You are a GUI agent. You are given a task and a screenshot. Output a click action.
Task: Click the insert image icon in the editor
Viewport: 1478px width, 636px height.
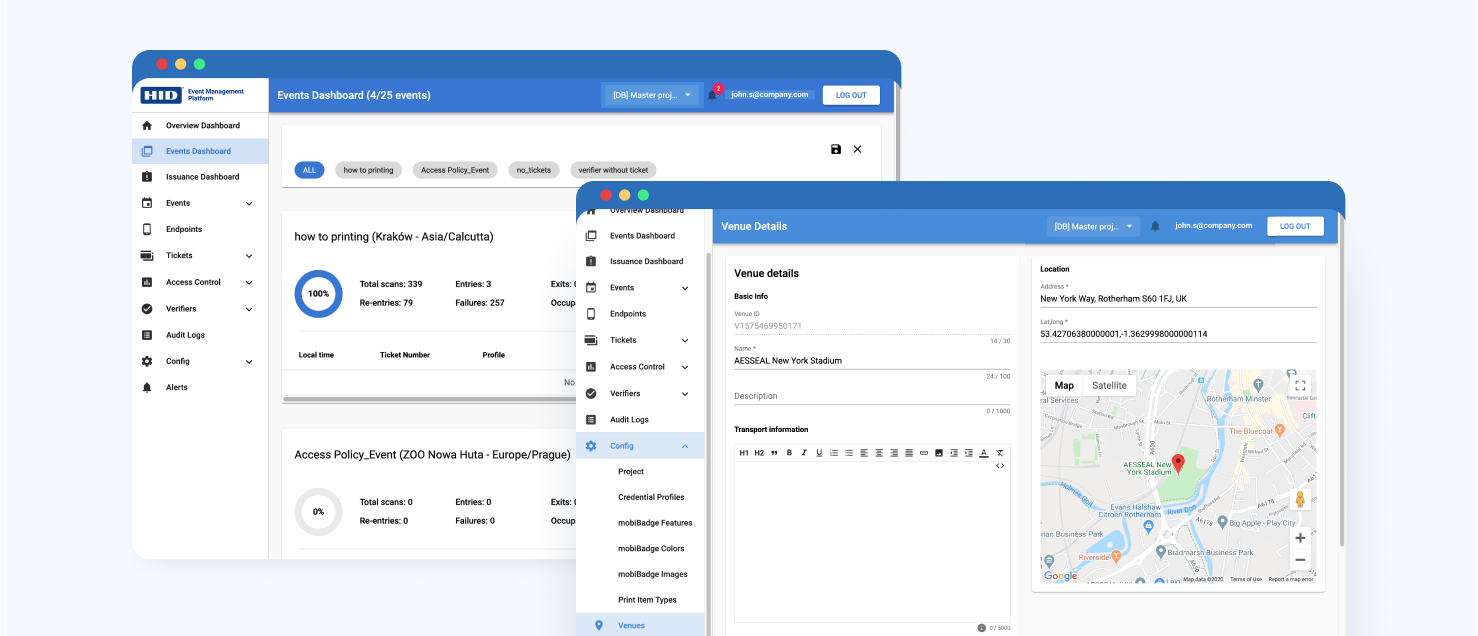click(939, 453)
